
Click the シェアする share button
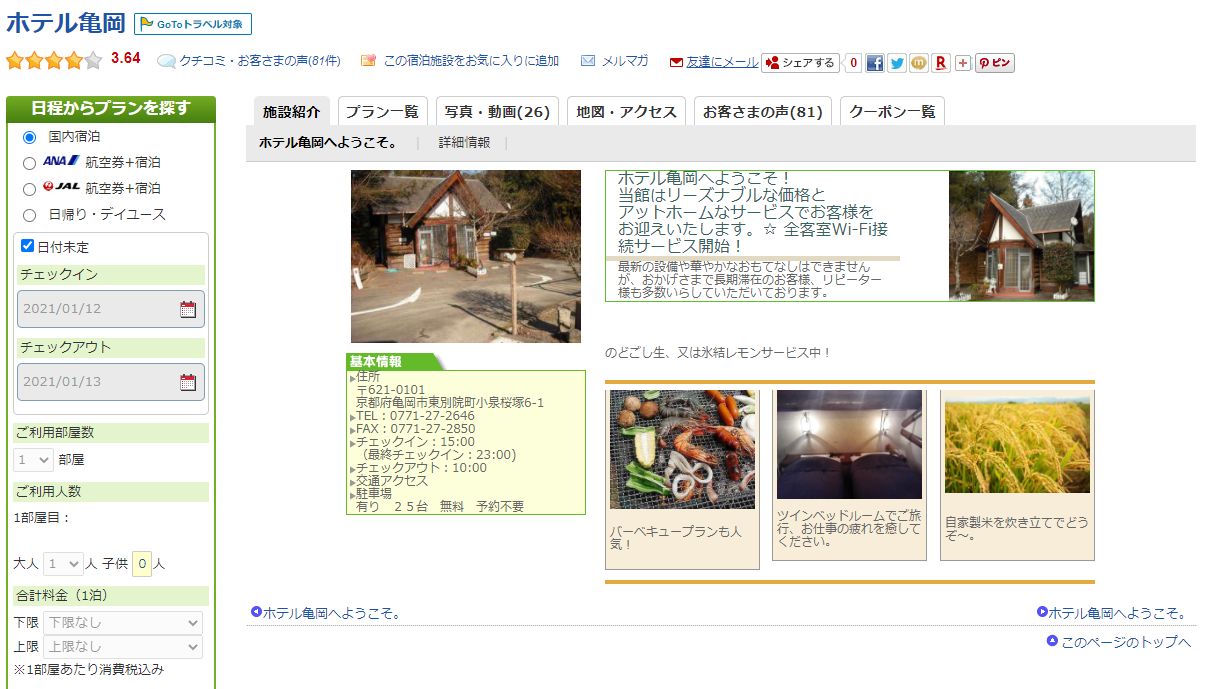pos(799,63)
